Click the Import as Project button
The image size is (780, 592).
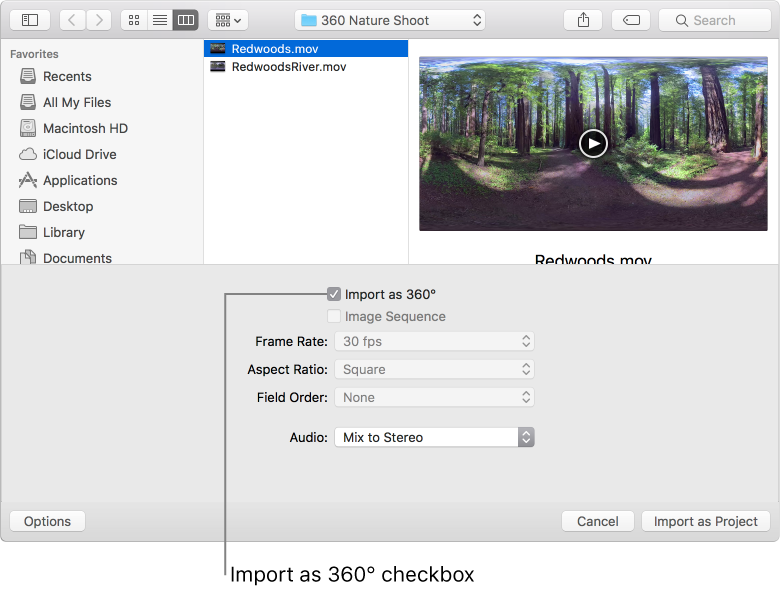point(705,521)
